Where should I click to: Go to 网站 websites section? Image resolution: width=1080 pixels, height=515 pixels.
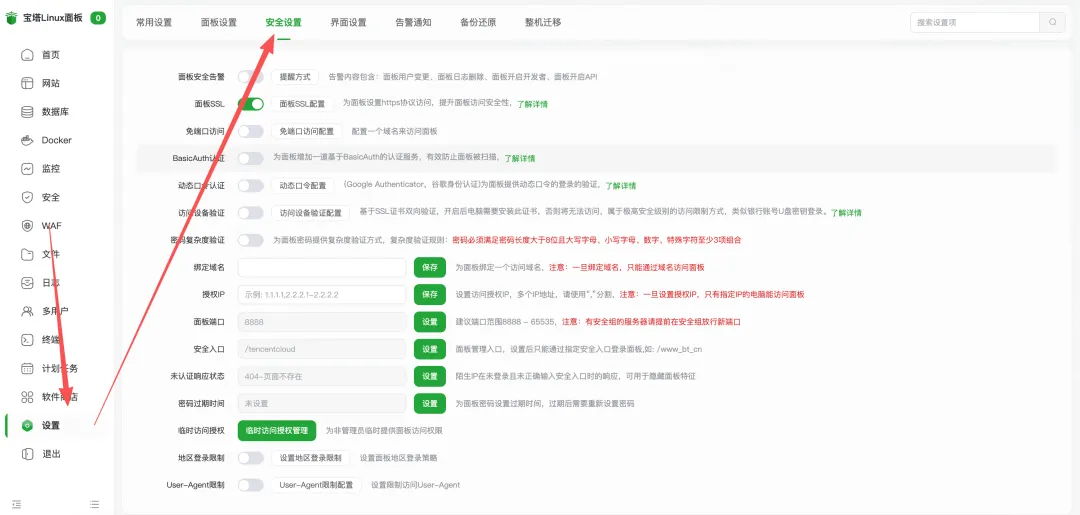coord(50,83)
